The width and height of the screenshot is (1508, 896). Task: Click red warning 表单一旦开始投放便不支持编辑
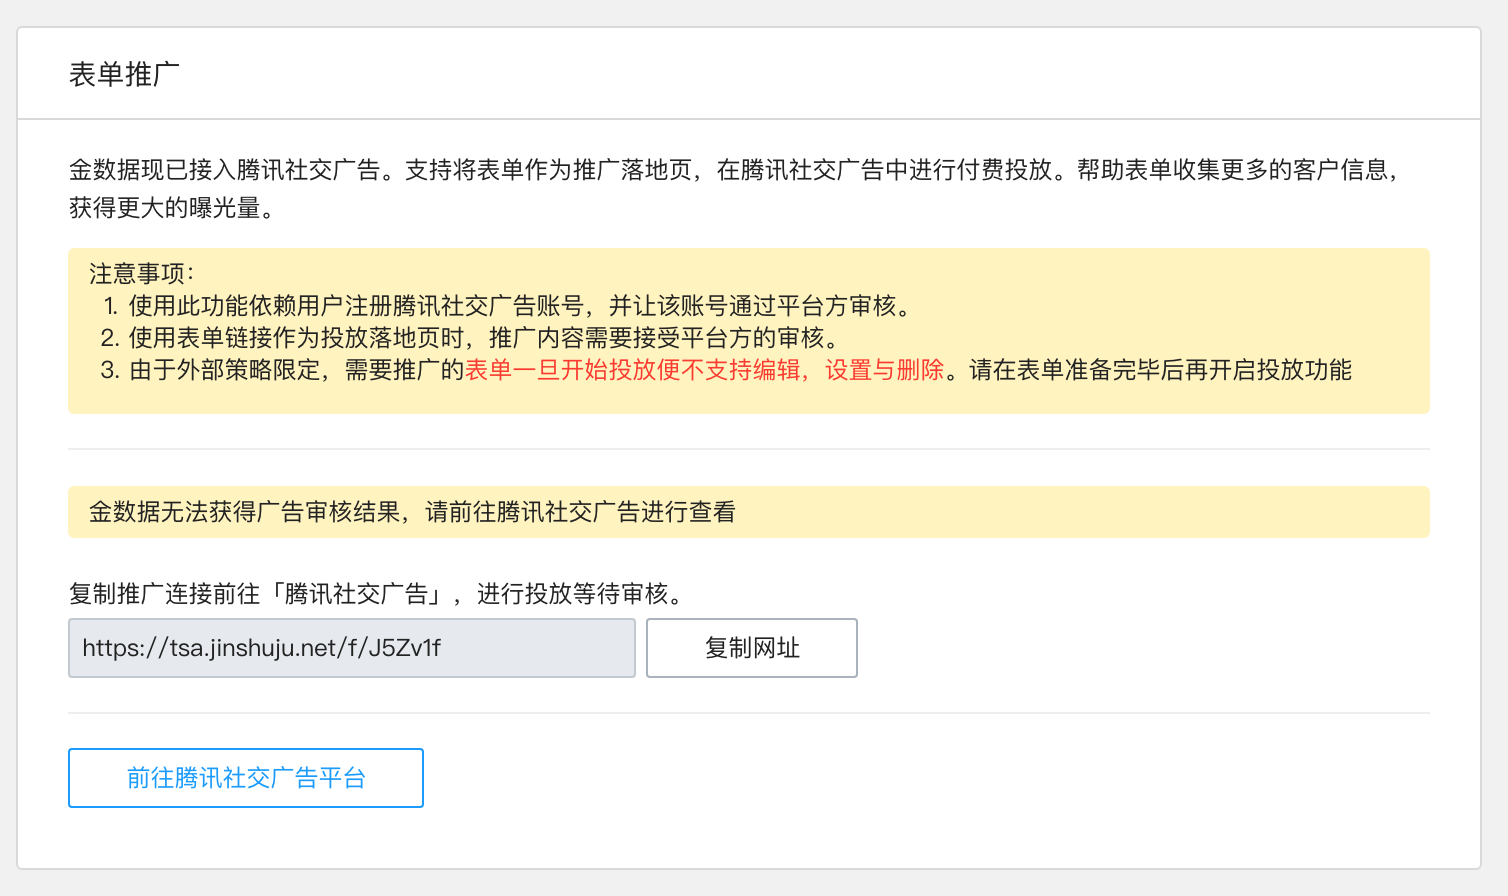click(x=633, y=370)
